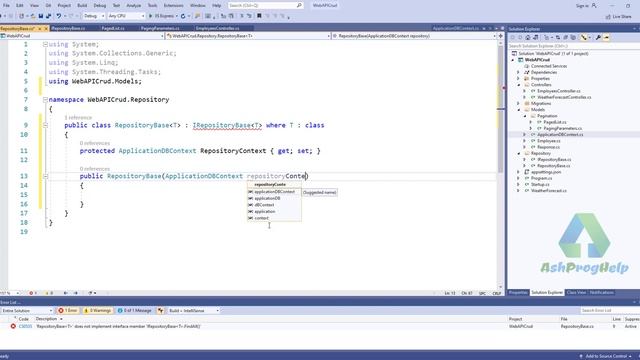This screenshot has height=360, width=640.
Task: Click the bookmark icon in editor toolbar
Action: [259, 16]
